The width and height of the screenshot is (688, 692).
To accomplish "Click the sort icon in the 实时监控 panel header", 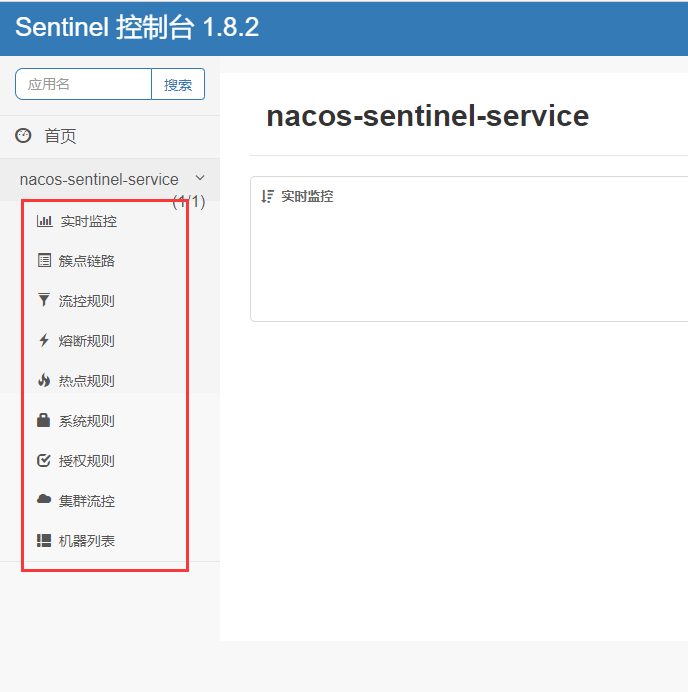I will pos(267,196).
